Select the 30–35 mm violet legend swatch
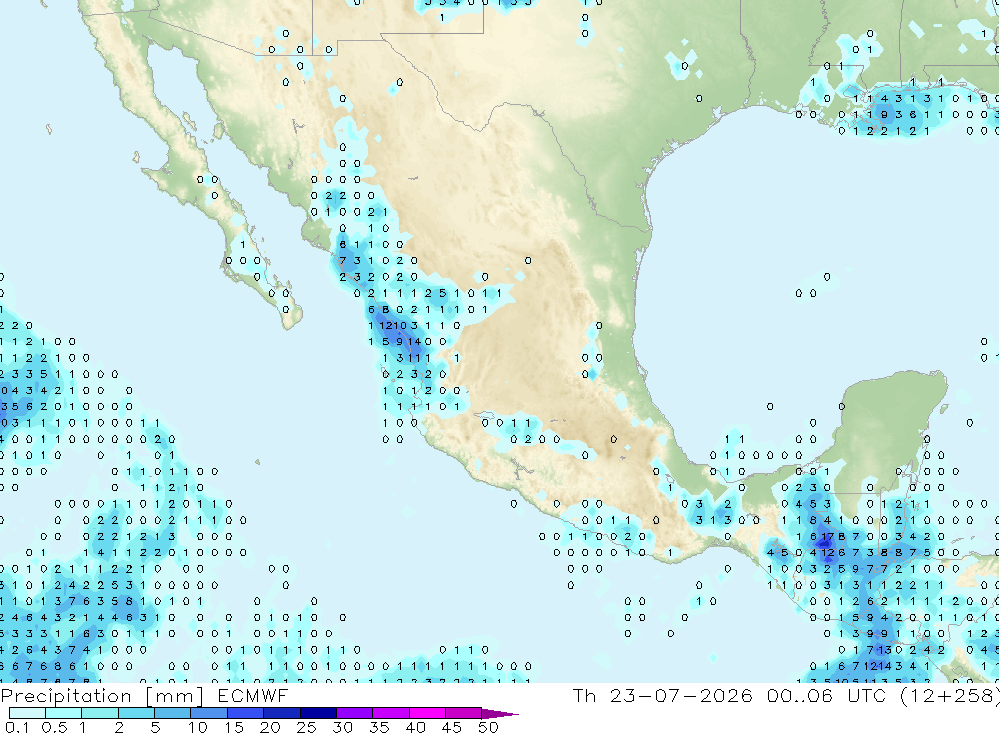This screenshot has width=1000, height=733. pos(355,713)
